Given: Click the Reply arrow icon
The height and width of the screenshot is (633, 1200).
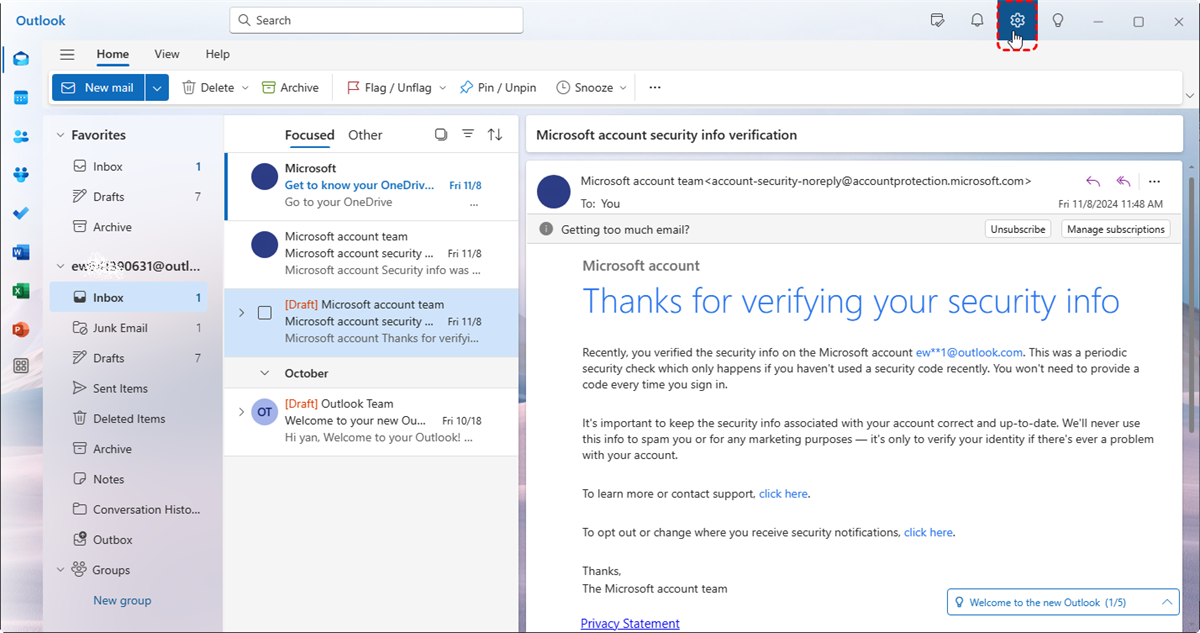Looking at the screenshot, I should click(x=1092, y=181).
